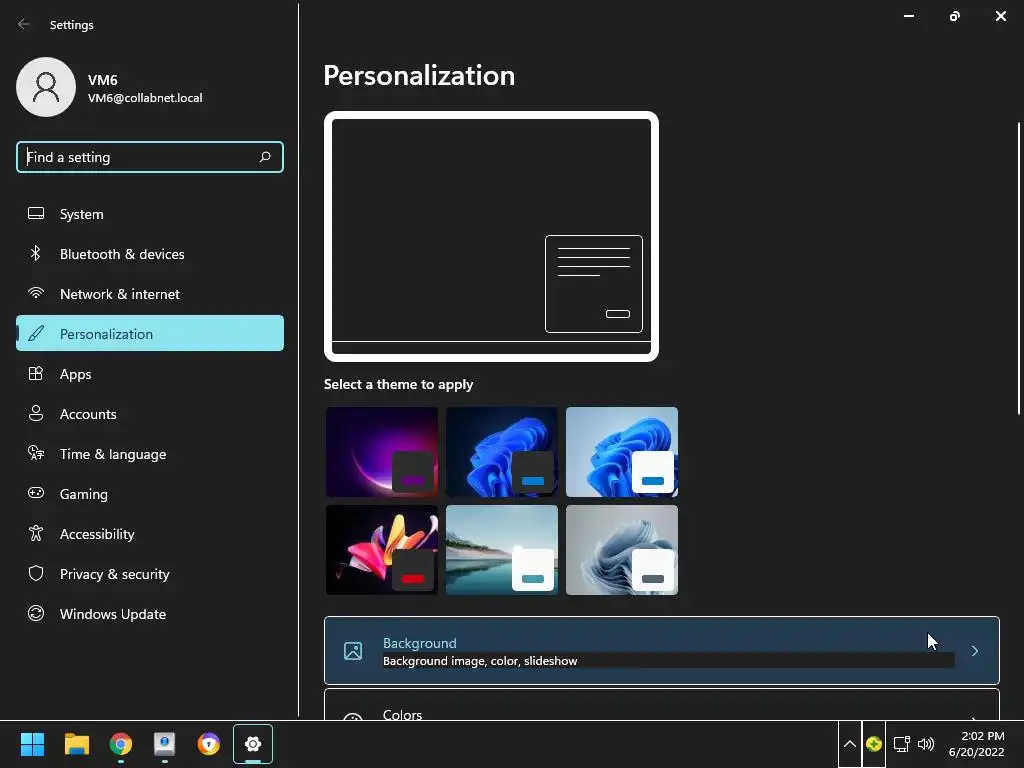The image size is (1024, 768).
Task: Click the Bluetooth icon in sidebar
Action: point(36,253)
